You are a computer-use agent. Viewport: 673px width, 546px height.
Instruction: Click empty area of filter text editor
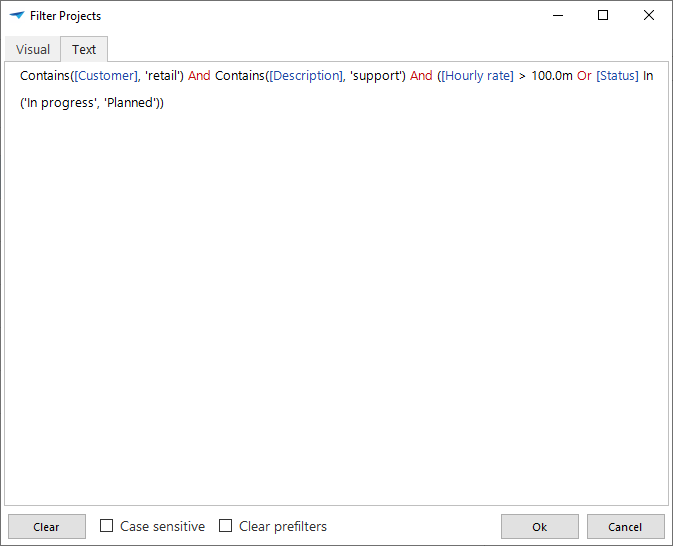(x=336, y=300)
